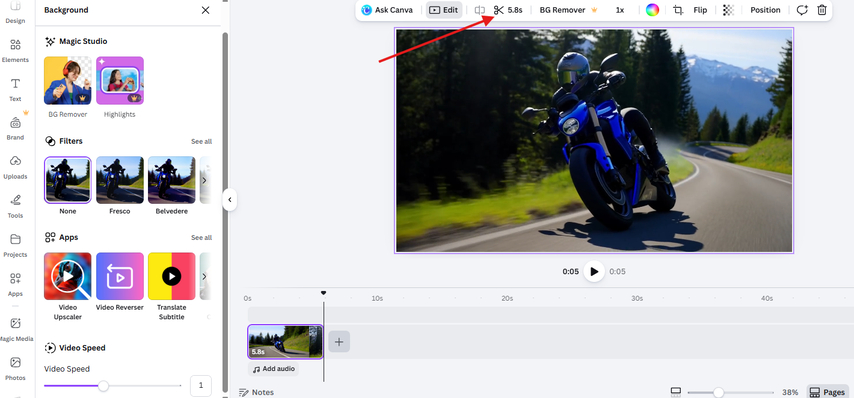Open the Elements sidebar panel
Image resolution: width=854 pixels, height=398 pixels.
pos(15,51)
